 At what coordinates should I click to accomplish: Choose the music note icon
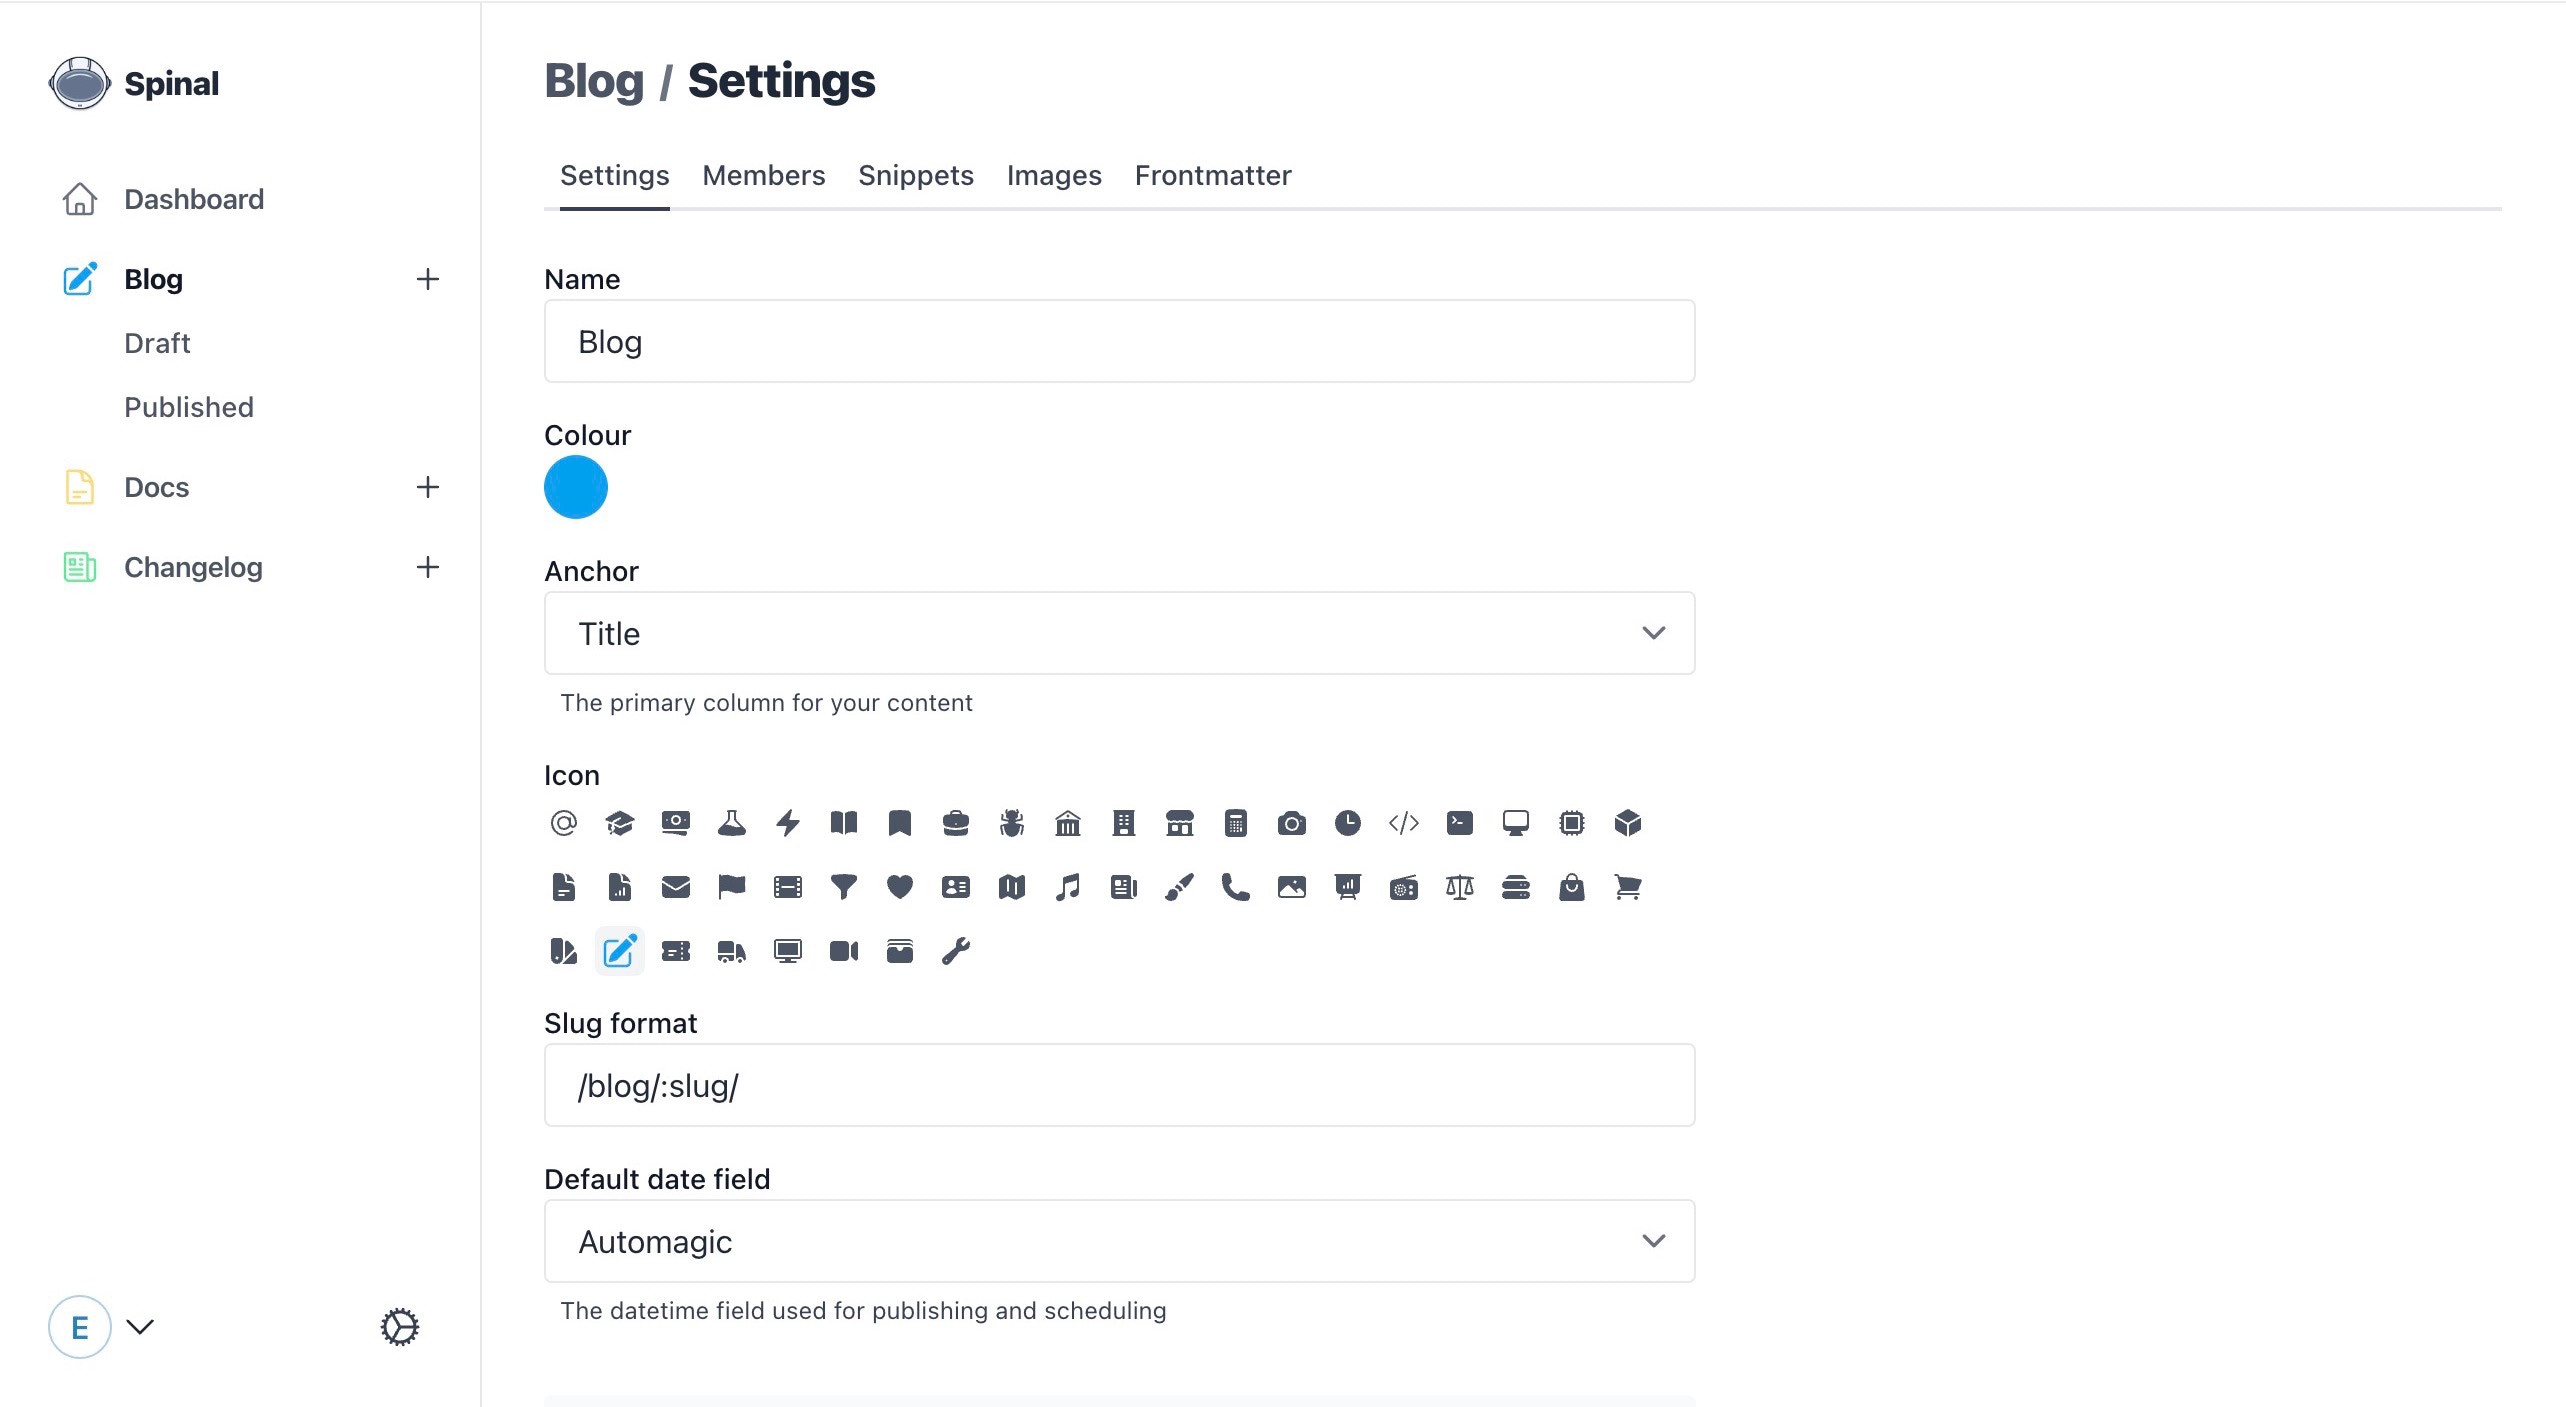[1068, 887]
